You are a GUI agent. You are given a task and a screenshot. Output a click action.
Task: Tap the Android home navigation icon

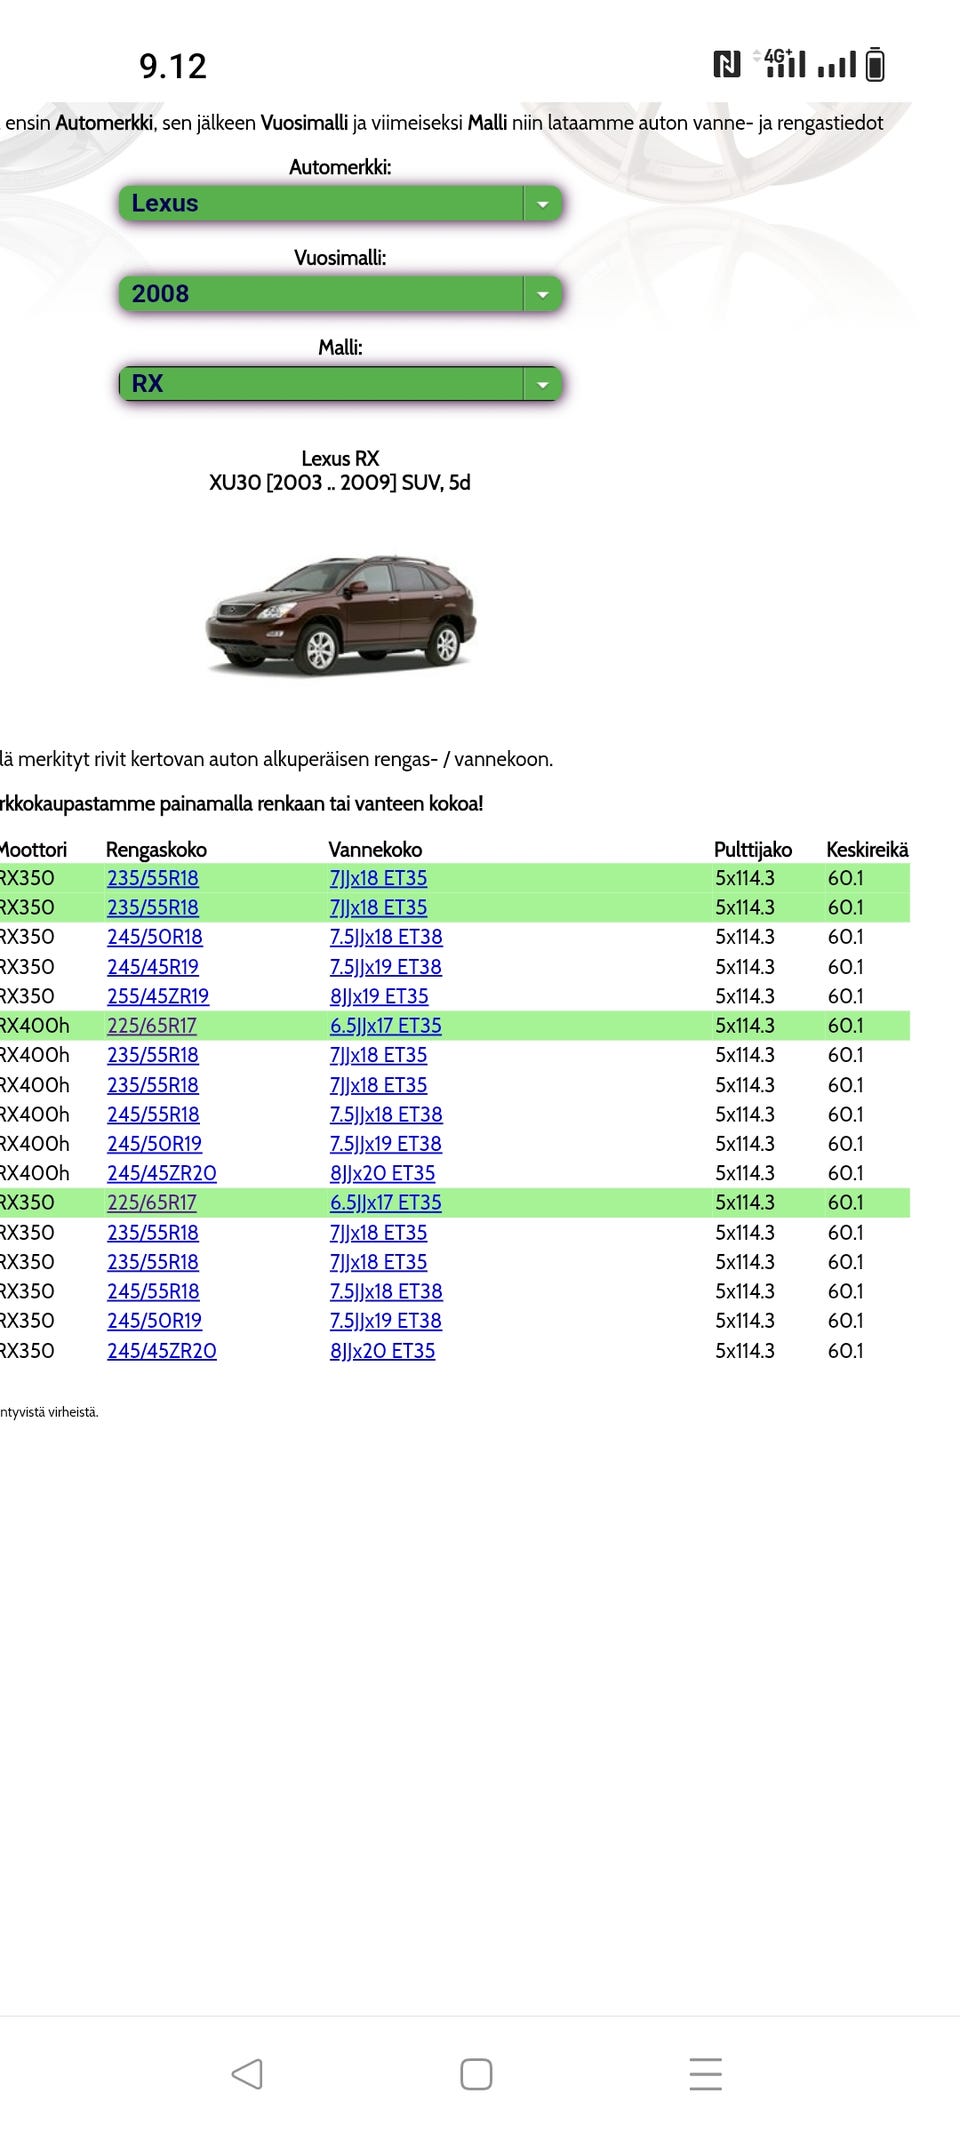point(476,2074)
